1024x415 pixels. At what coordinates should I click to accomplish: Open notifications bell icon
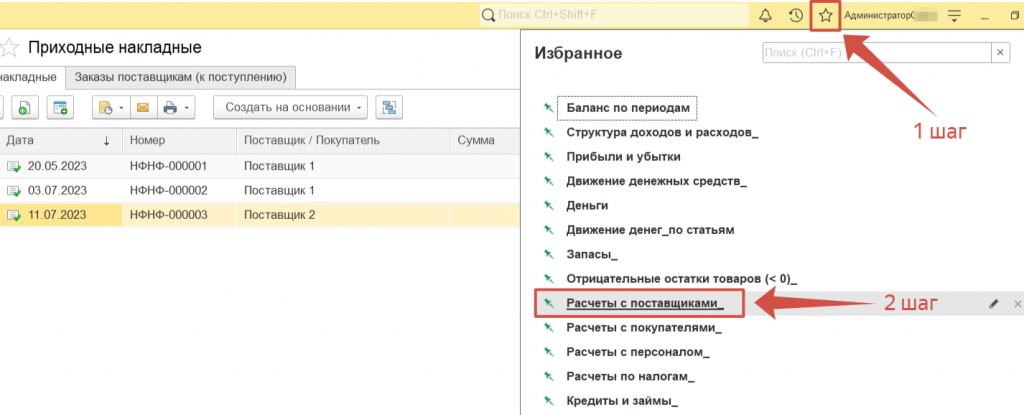coord(766,16)
